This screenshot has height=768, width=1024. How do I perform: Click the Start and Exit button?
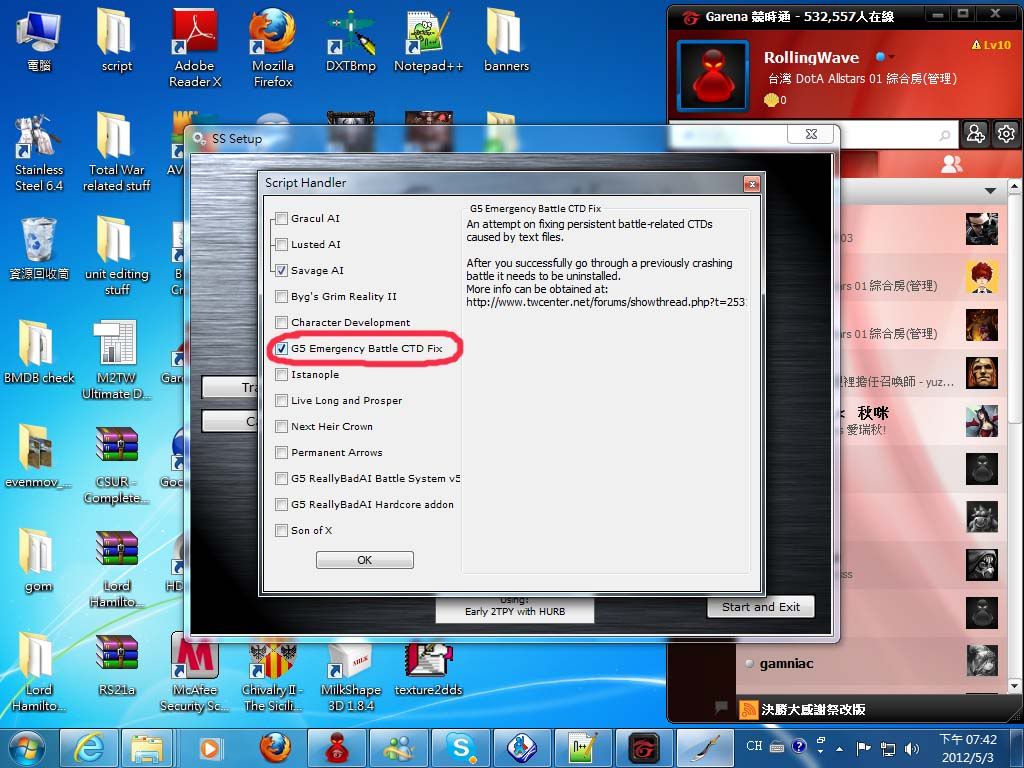click(x=761, y=607)
